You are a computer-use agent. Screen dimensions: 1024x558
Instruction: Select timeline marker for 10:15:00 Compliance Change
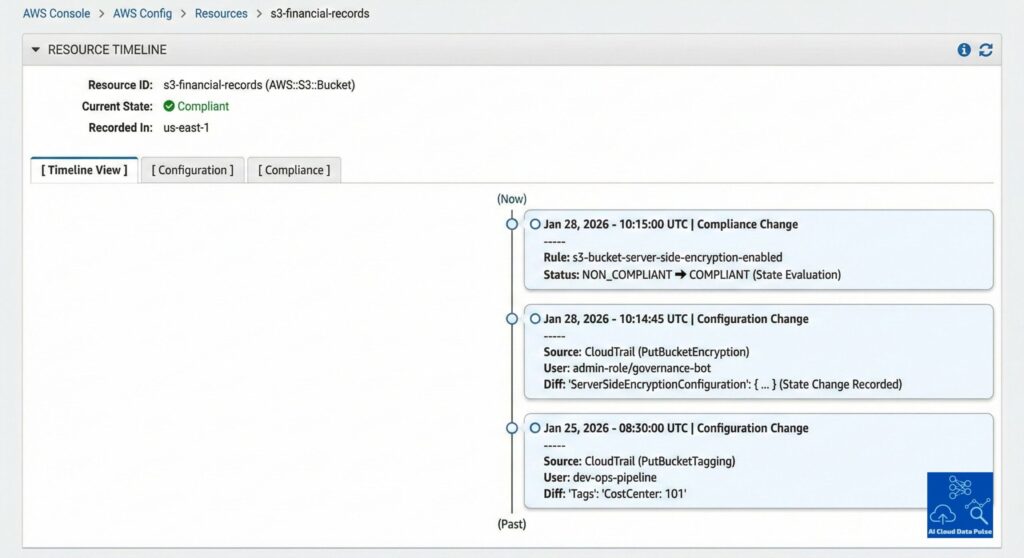(512, 224)
